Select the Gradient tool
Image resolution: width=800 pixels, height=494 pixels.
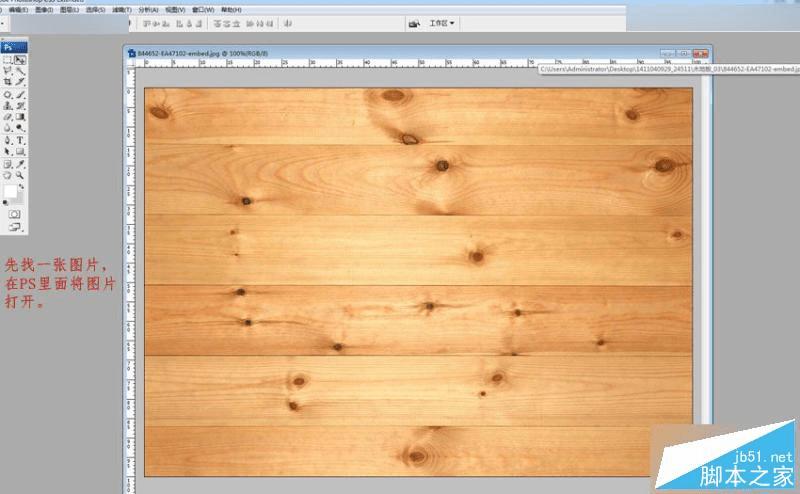pos(20,117)
